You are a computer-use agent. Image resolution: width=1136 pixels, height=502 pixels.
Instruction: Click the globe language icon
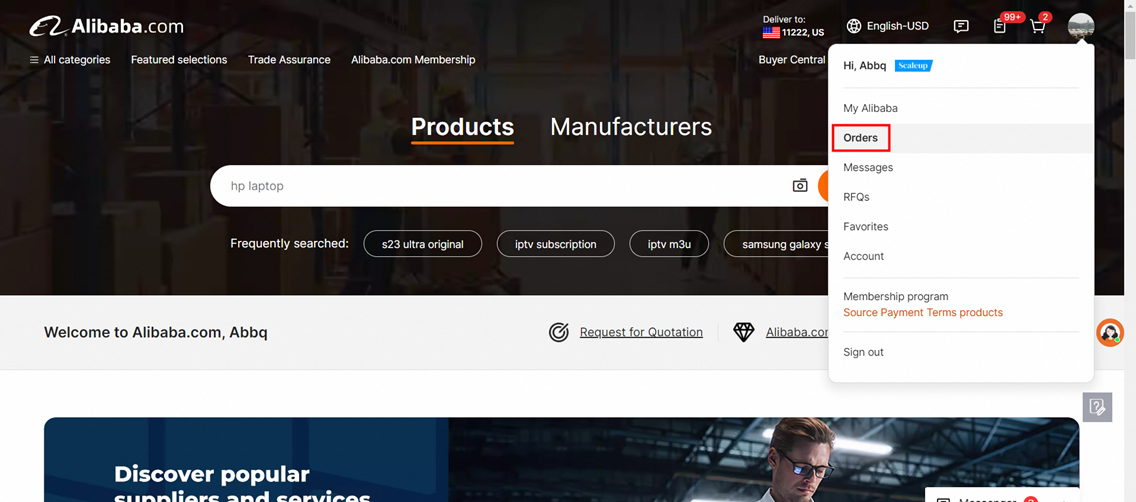(x=854, y=26)
